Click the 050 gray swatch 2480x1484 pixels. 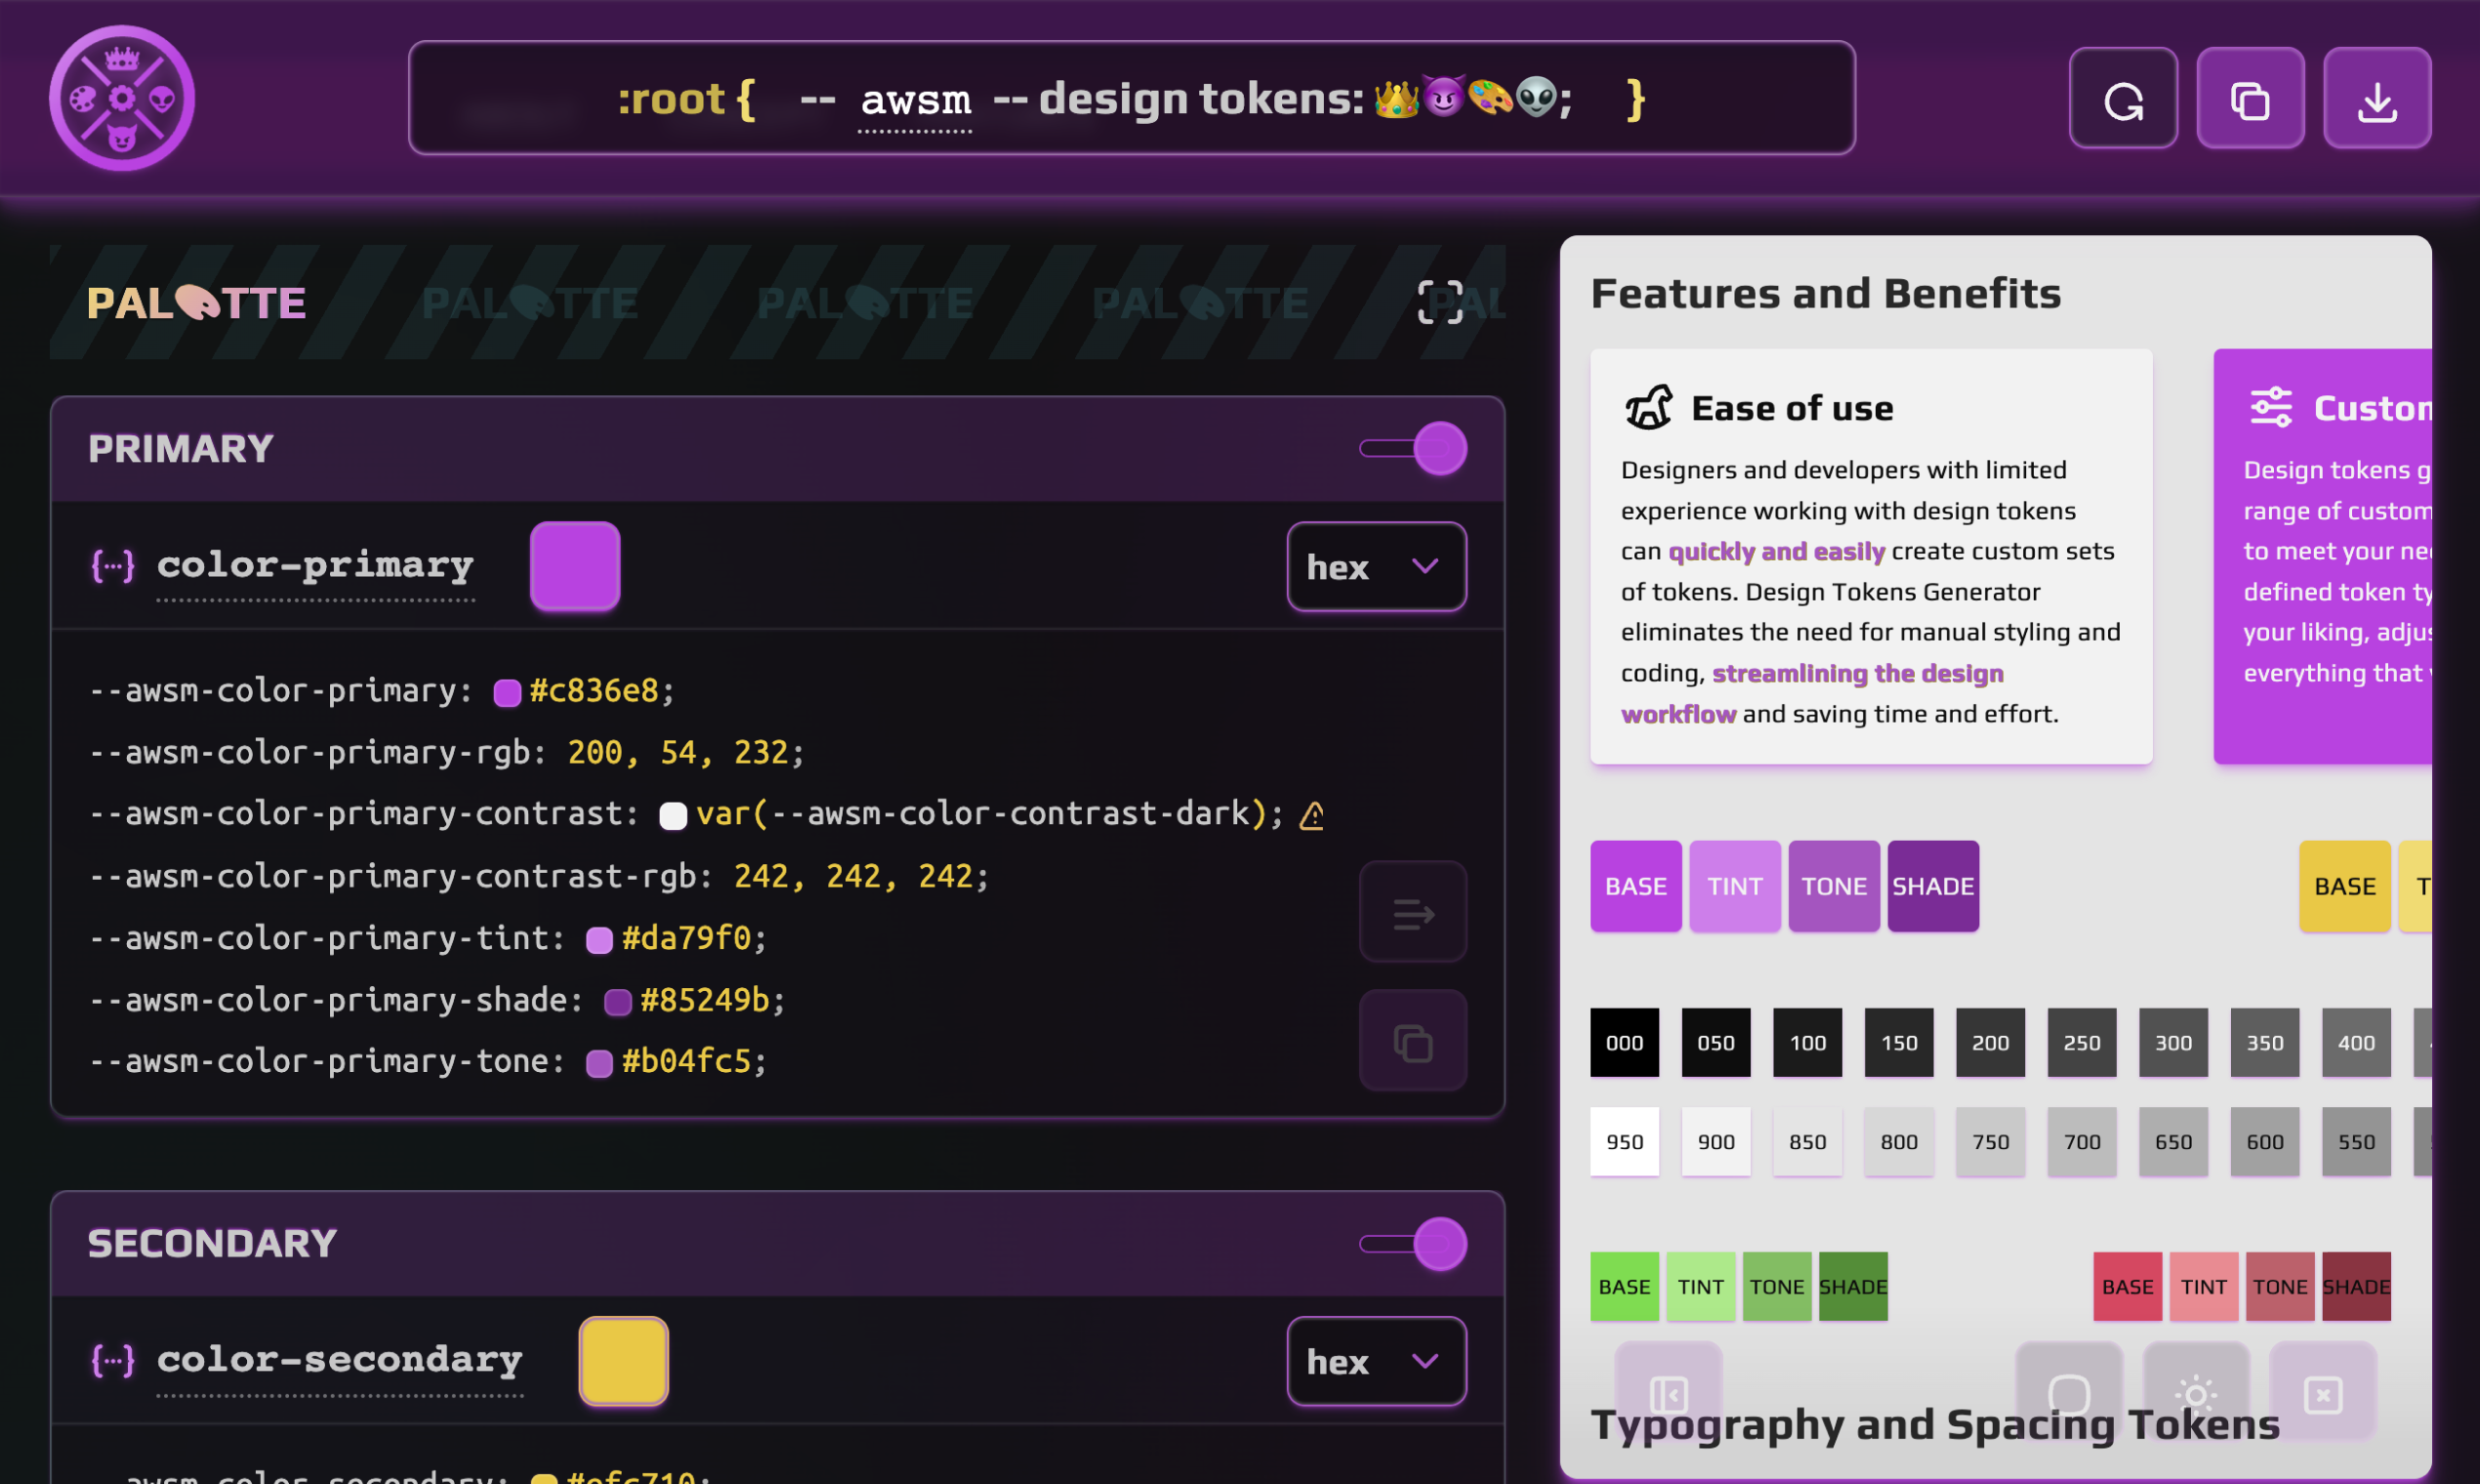(1716, 1043)
